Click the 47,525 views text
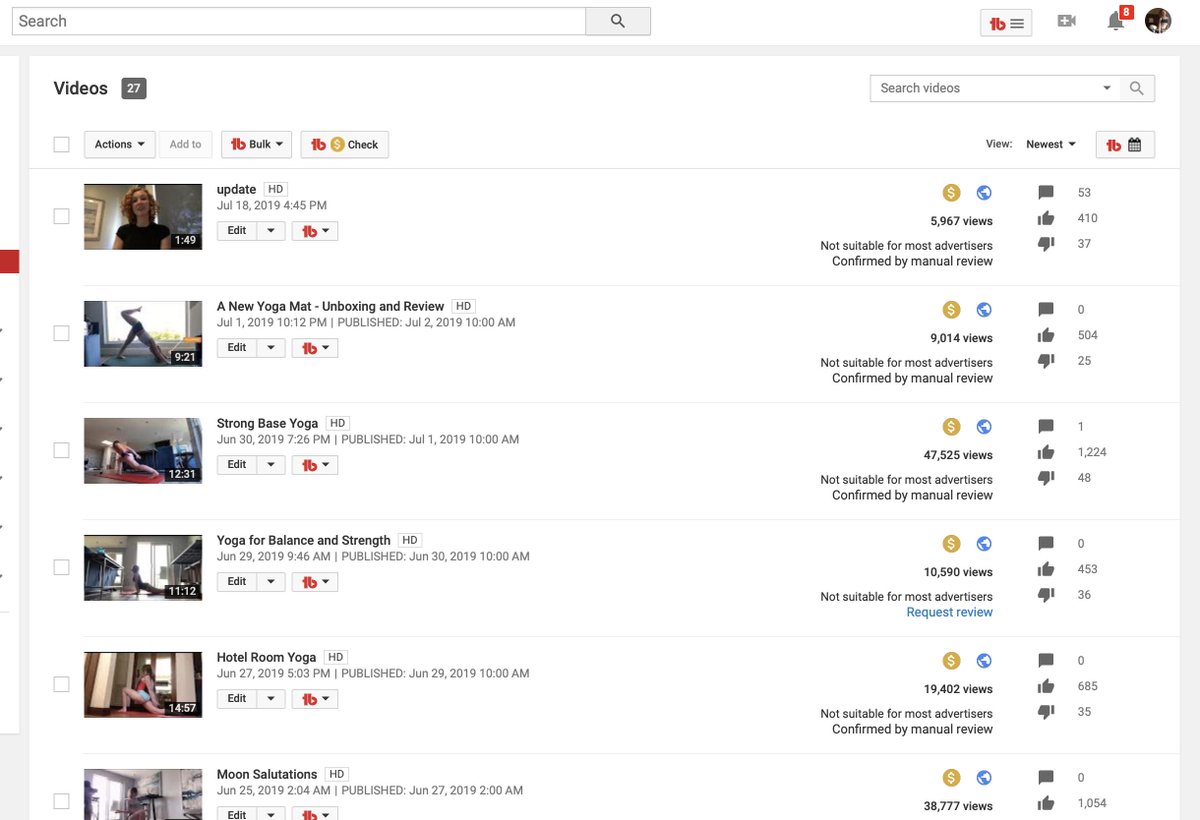Screen dimensions: 1200x820 pyautogui.click(x=958, y=455)
